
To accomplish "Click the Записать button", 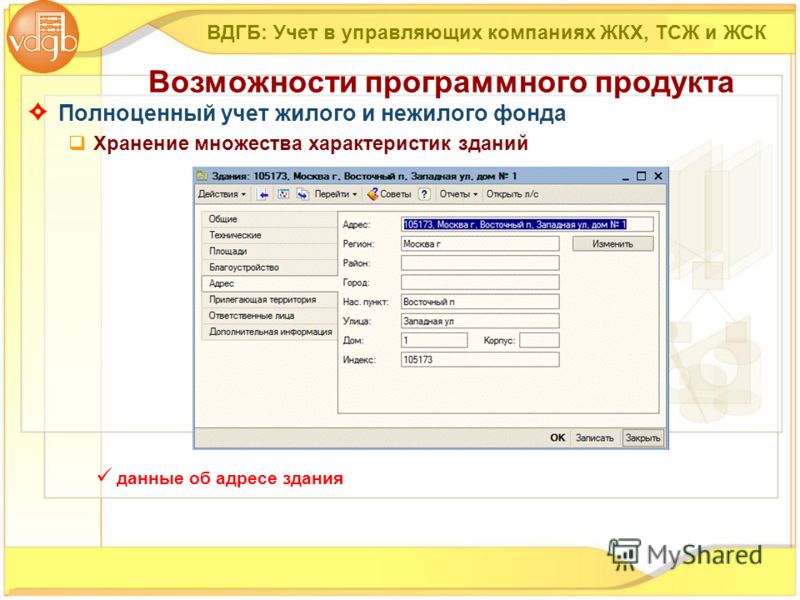I will [x=594, y=438].
